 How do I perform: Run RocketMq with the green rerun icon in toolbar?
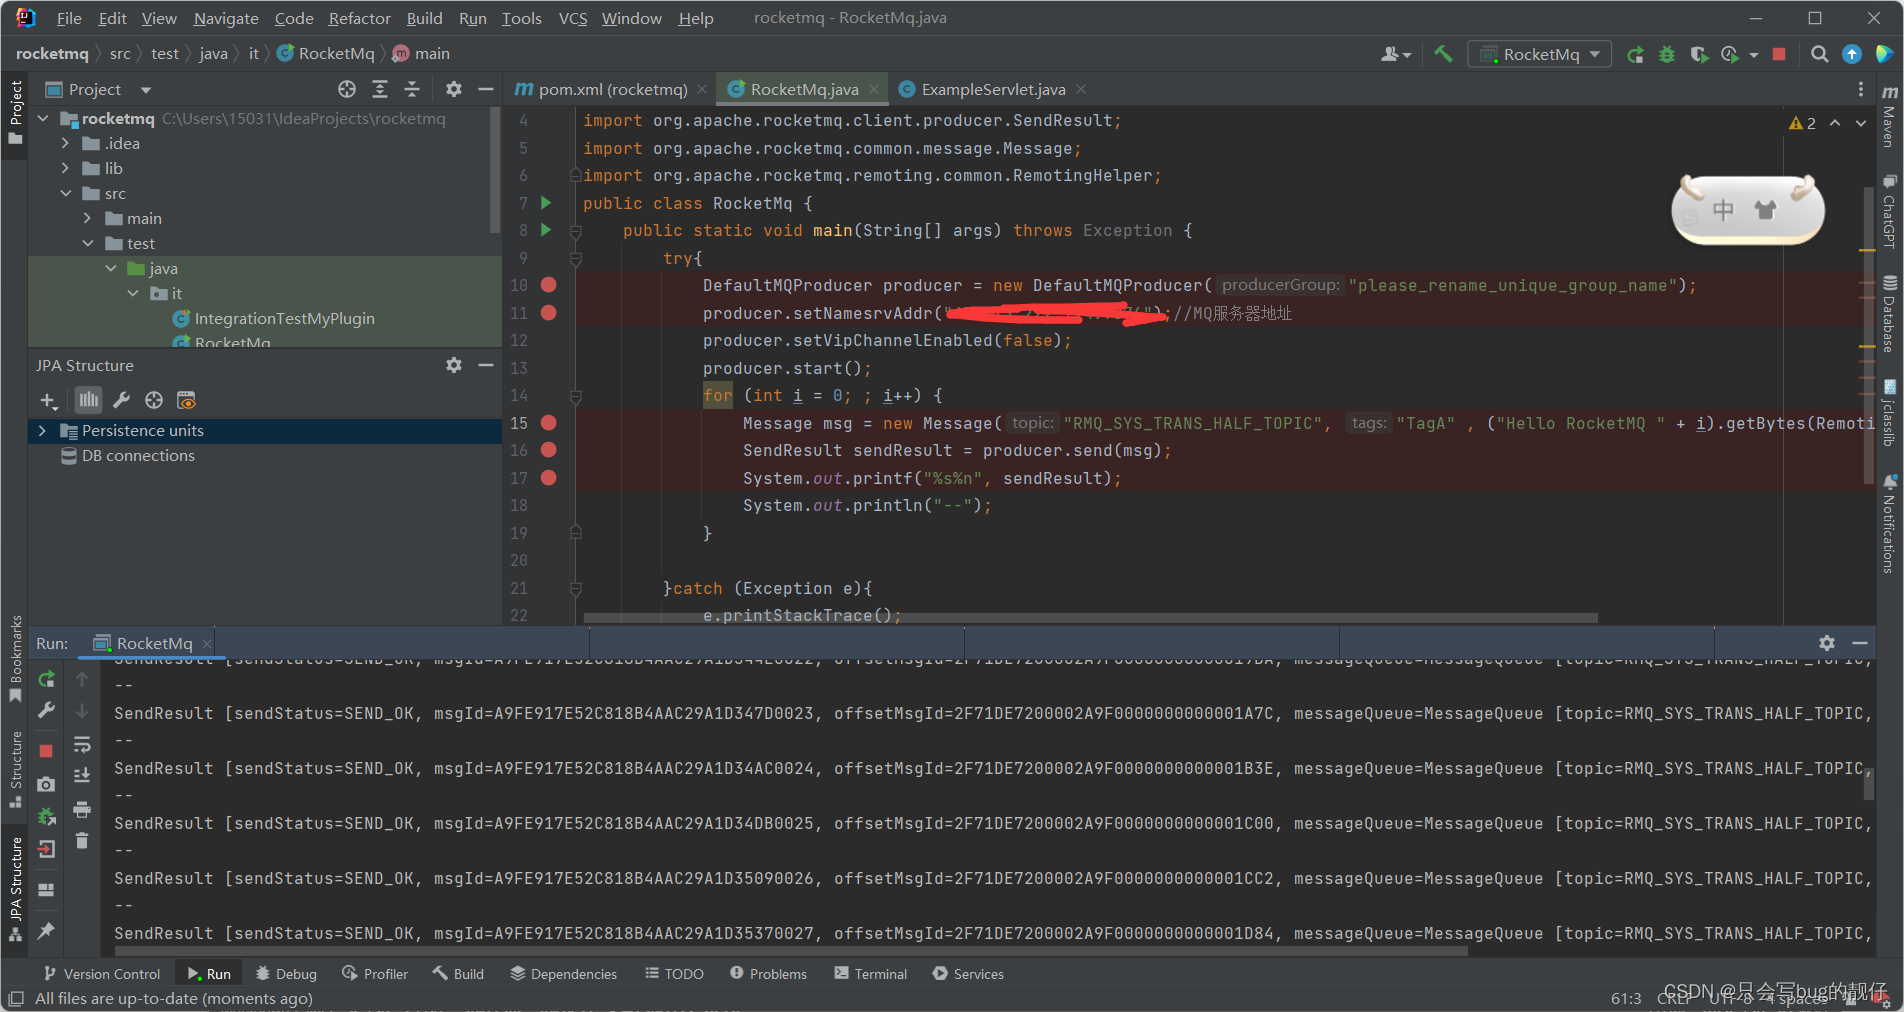click(1635, 54)
